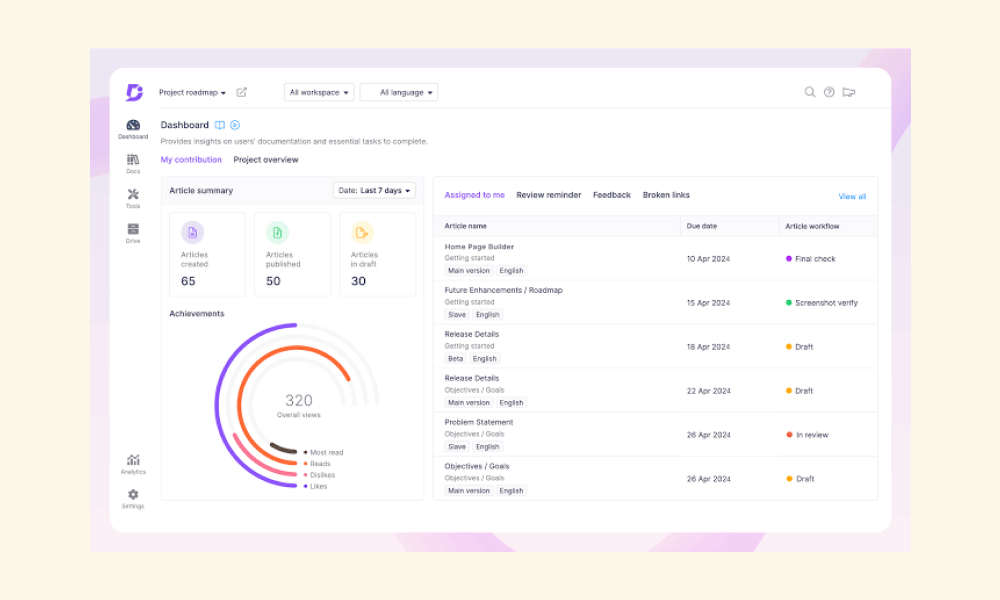Click the In review workflow status
1000x600 pixels.
[x=807, y=435]
